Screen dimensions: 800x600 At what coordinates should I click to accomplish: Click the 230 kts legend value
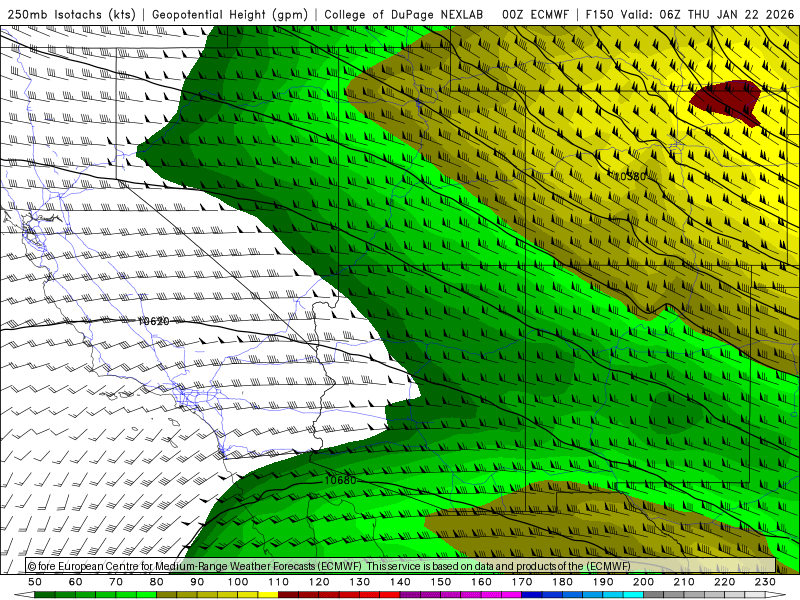point(765,582)
